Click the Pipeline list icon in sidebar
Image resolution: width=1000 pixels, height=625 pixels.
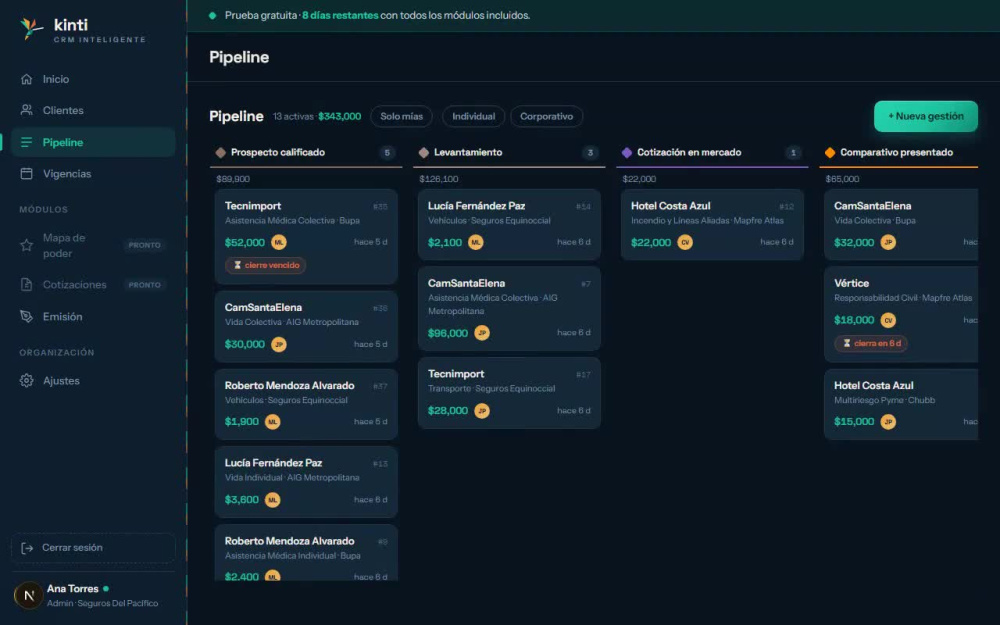pyautogui.click(x=26, y=142)
